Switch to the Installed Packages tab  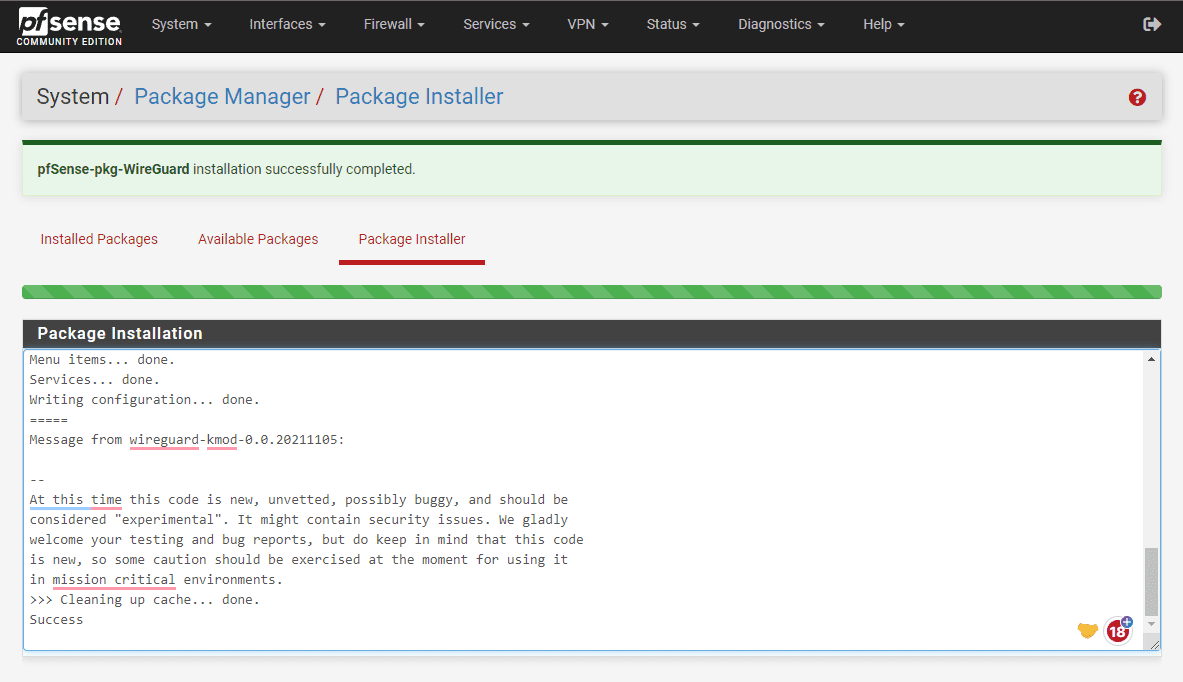tap(99, 239)
